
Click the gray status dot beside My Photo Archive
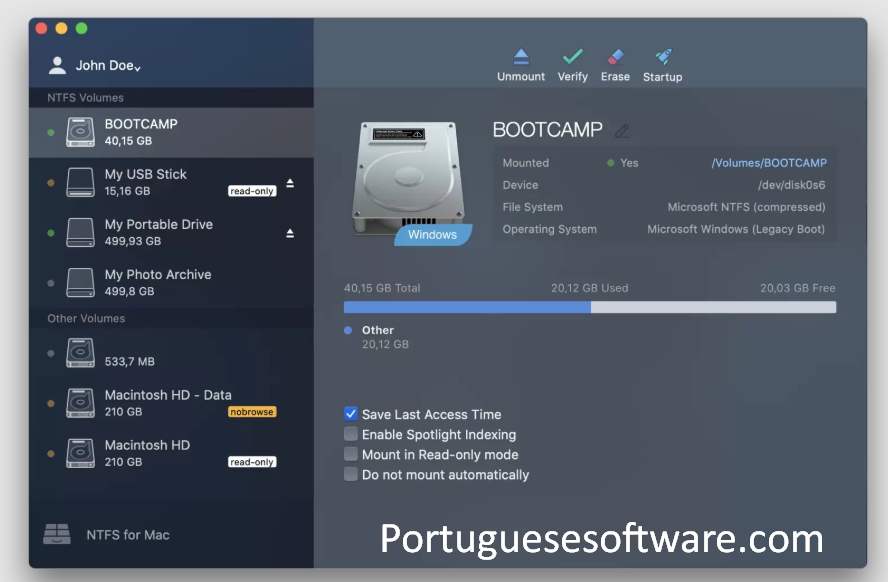pos(51,283)
